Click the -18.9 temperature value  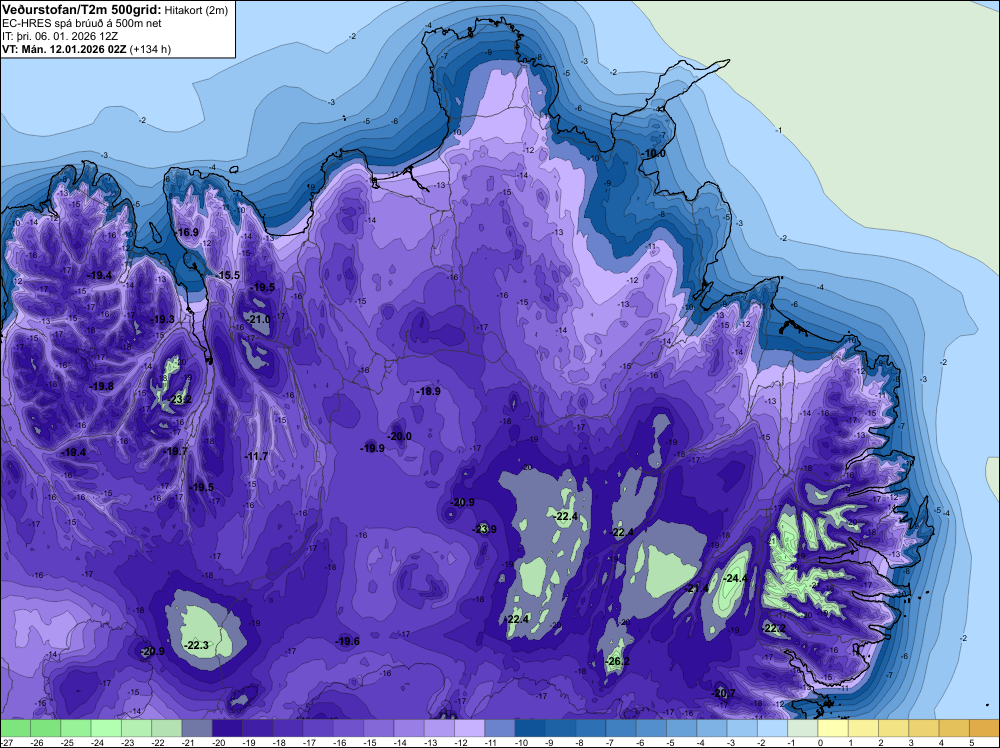tap(428, 391)
